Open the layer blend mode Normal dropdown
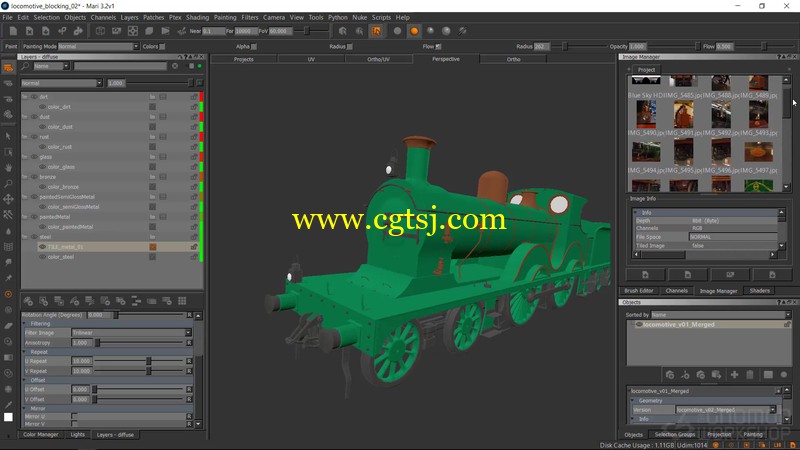800x450 pixels. [x=61, y=83]
